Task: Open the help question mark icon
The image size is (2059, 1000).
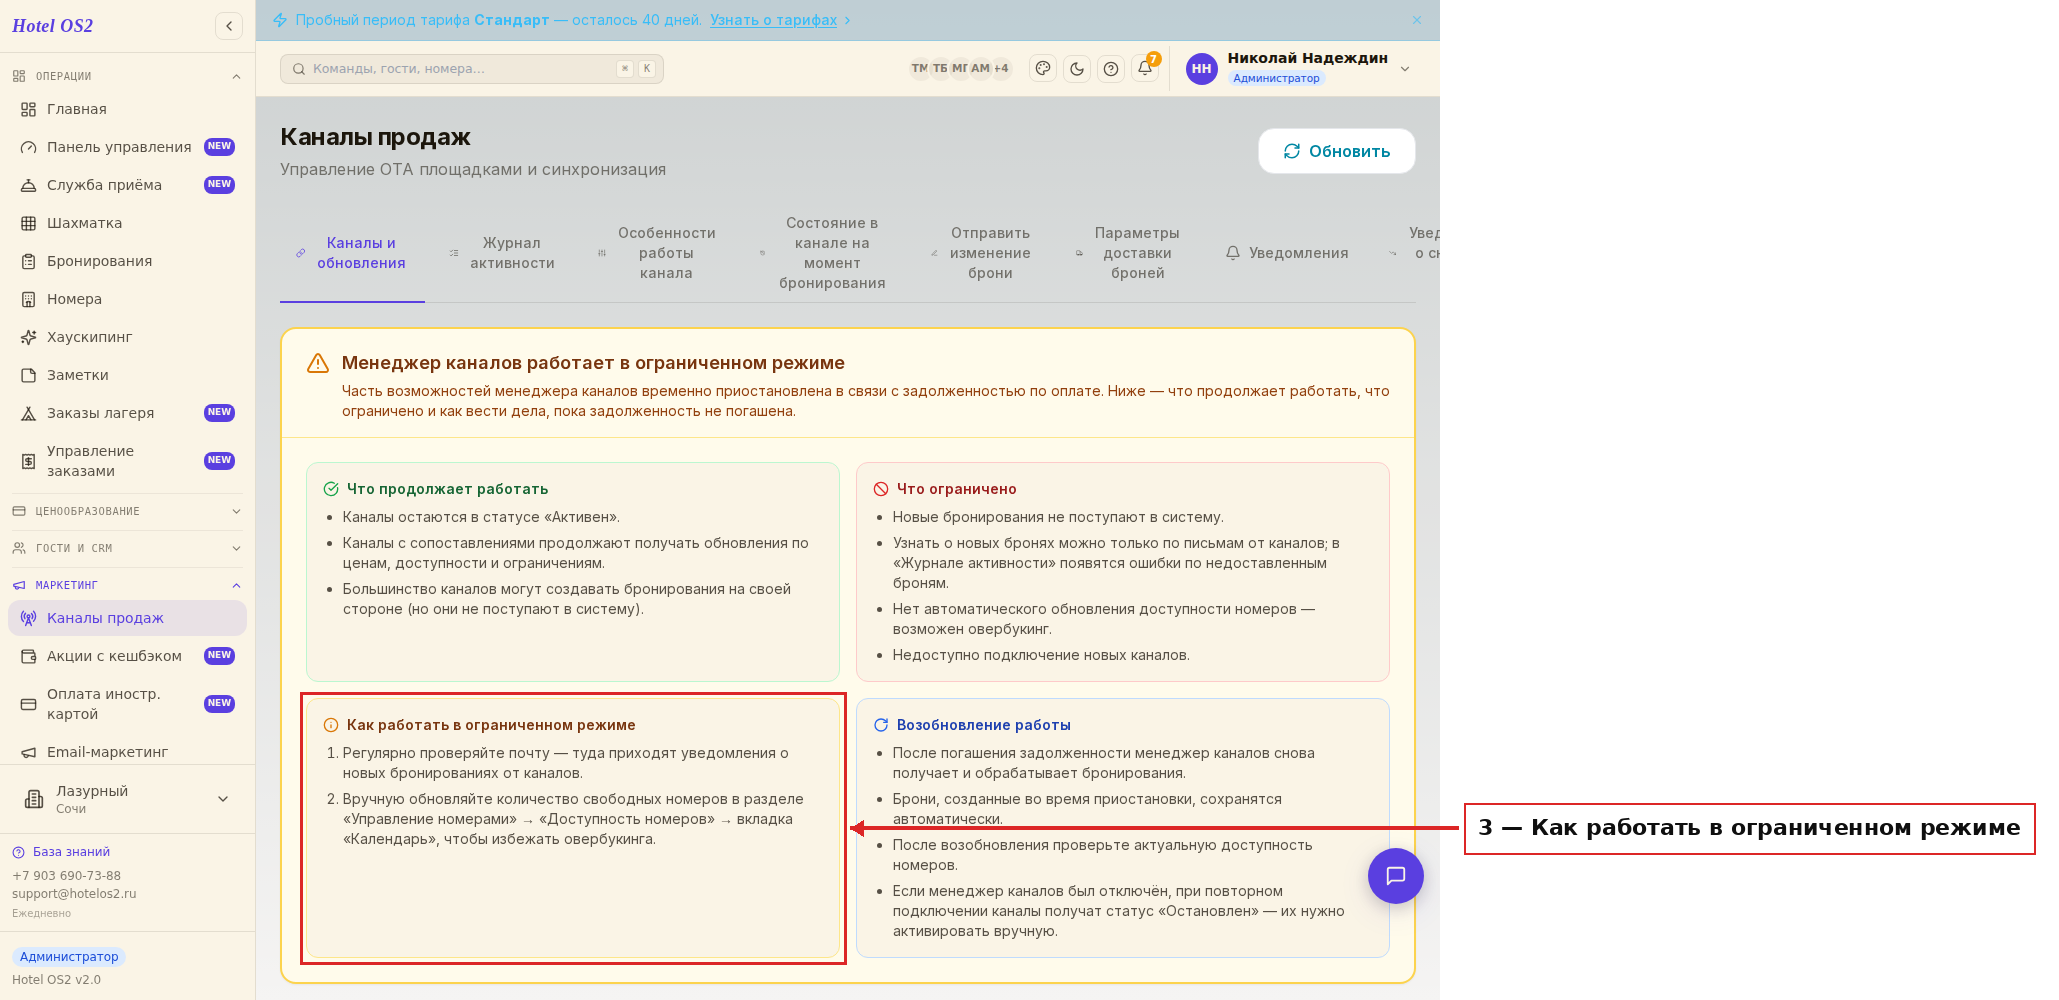Action: (x=1111, y=69)
